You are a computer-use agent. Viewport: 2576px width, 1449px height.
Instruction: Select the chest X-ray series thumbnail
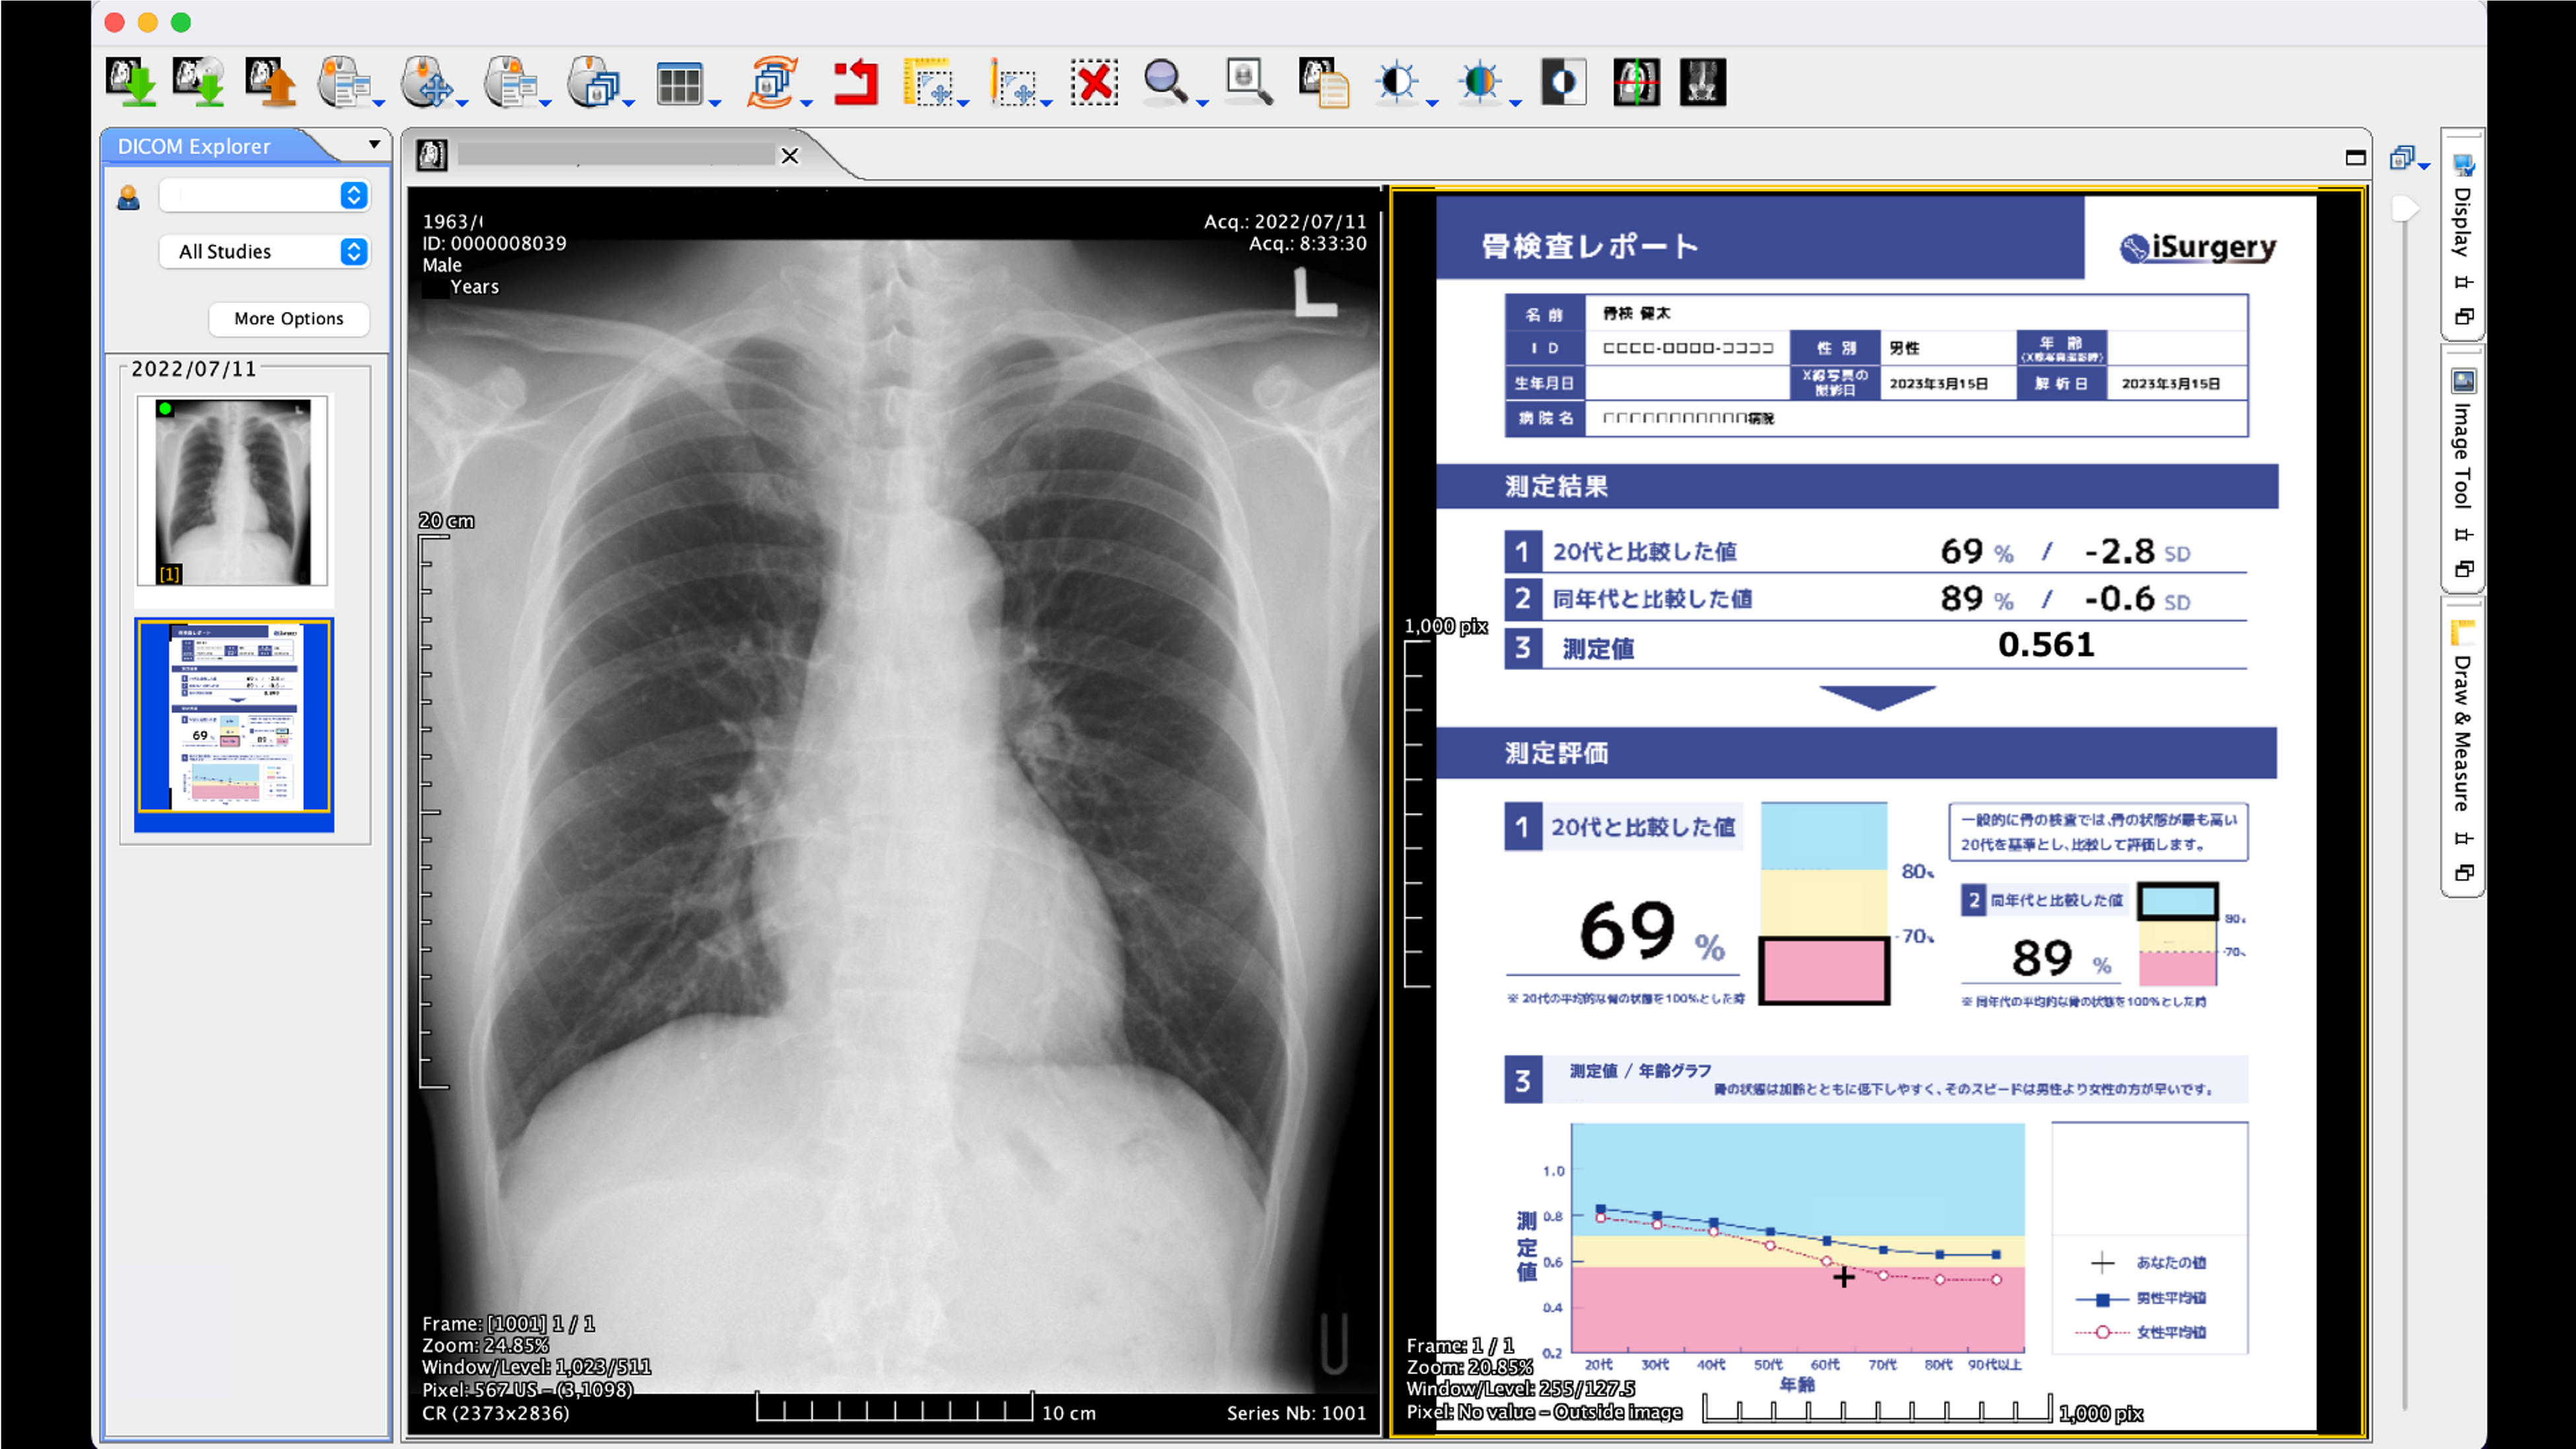coord(233,490)
